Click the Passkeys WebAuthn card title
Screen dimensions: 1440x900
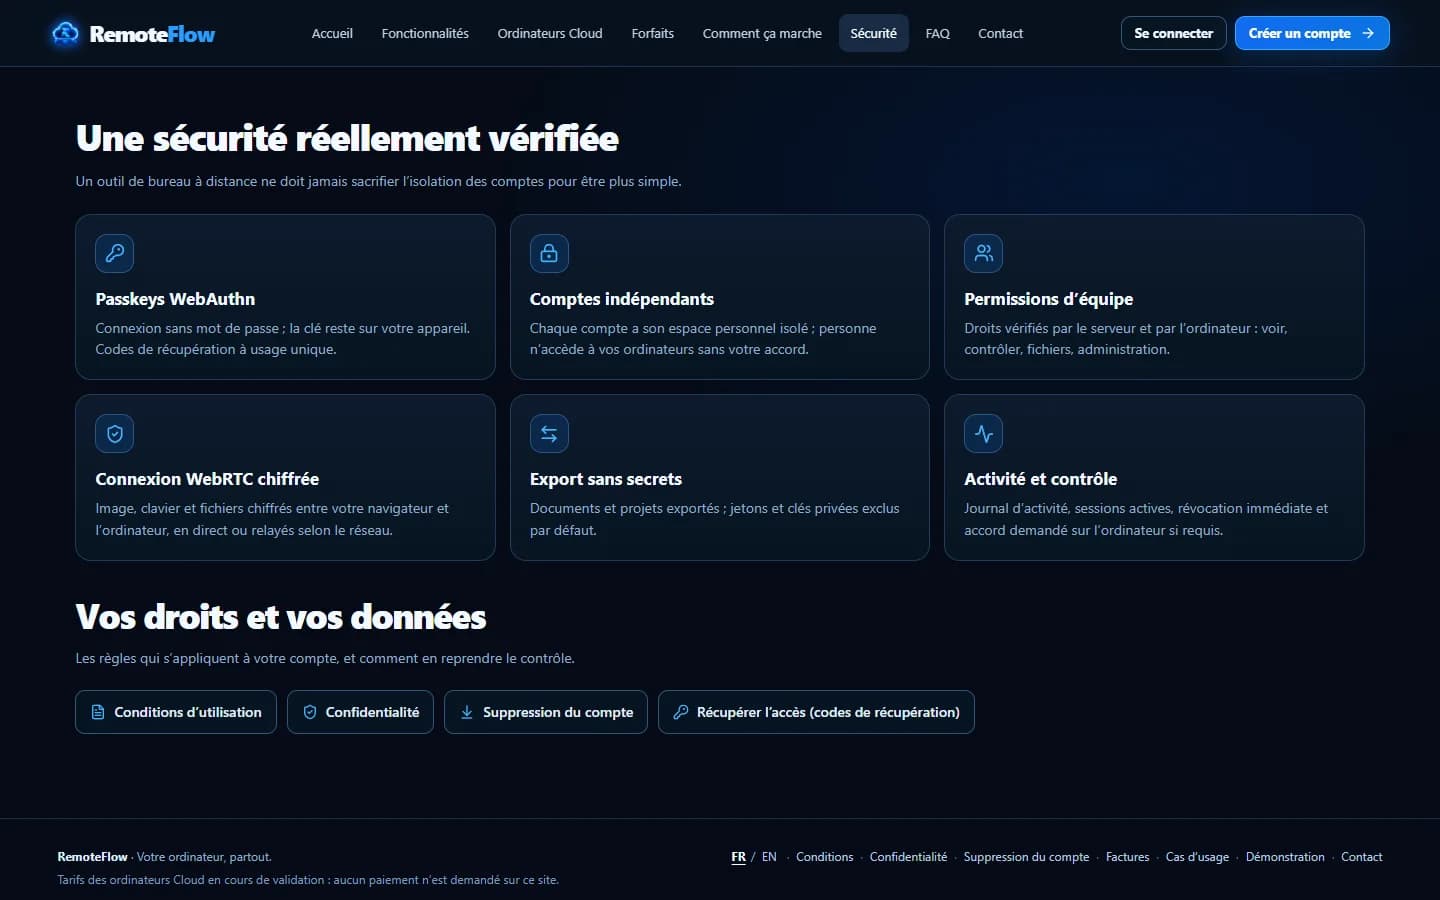(x=175, y=299)
